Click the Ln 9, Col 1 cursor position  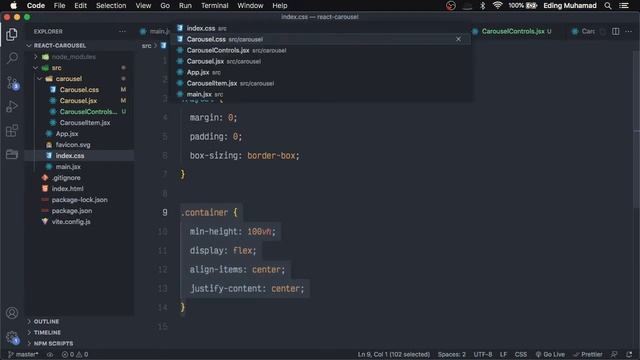point(393,354)
